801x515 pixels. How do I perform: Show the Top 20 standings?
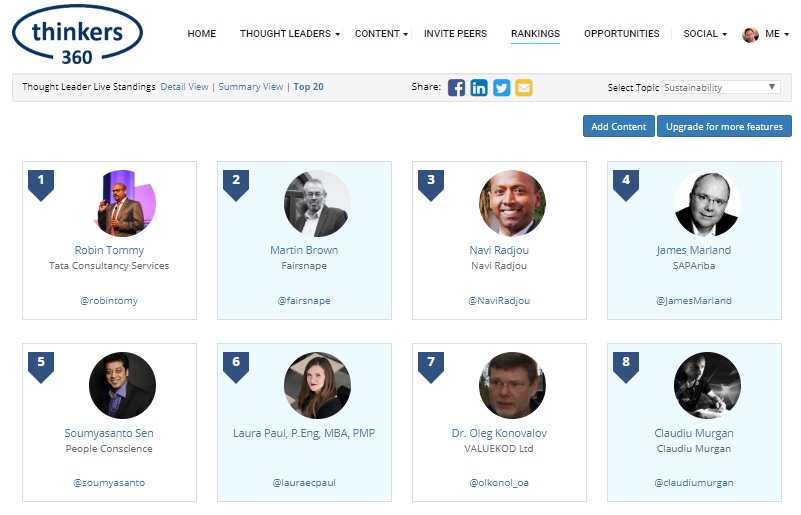[x=309, y=87]
